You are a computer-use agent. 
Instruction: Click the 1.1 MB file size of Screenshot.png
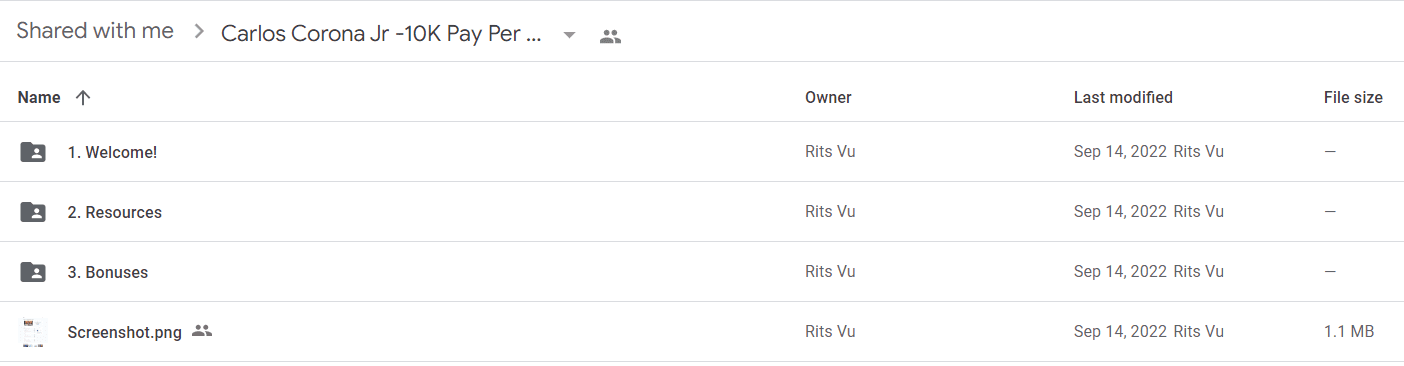point(1349,332)
